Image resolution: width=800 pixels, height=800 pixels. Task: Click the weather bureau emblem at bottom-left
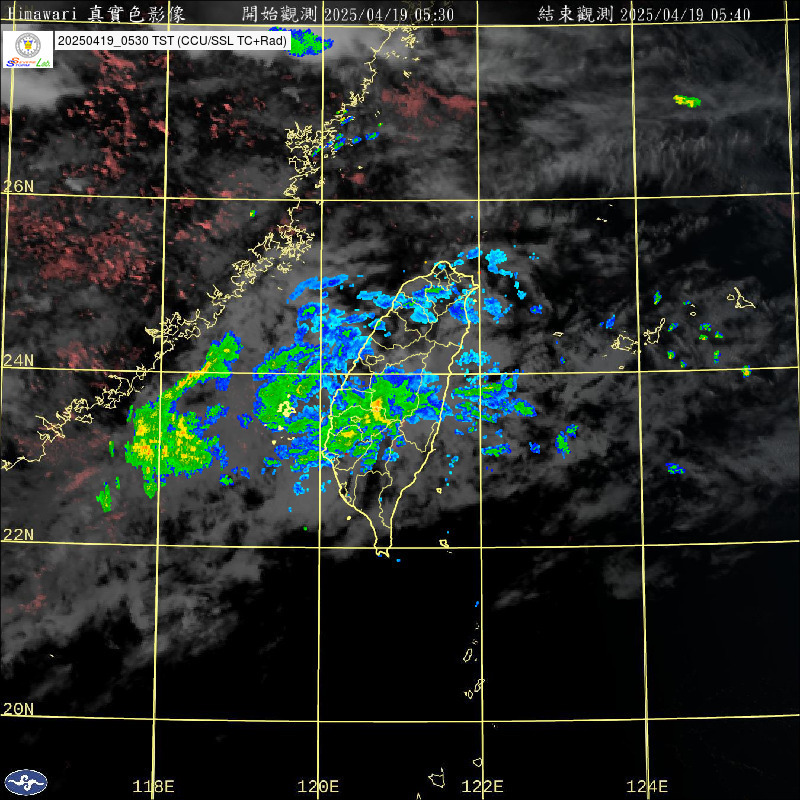pyautogui.click(x=26, y=782)
